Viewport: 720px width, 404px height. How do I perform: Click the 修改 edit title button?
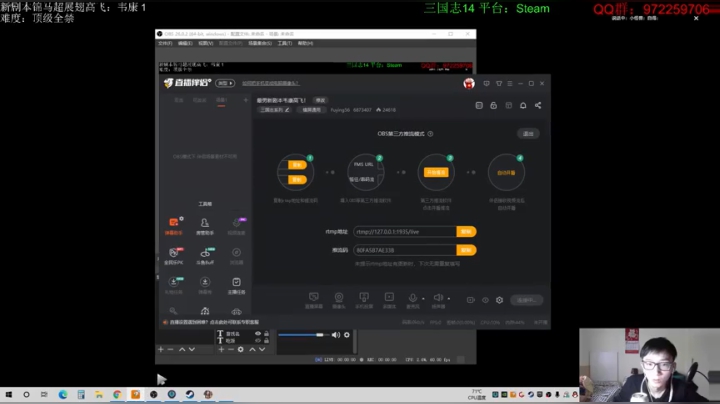point(320,101)
